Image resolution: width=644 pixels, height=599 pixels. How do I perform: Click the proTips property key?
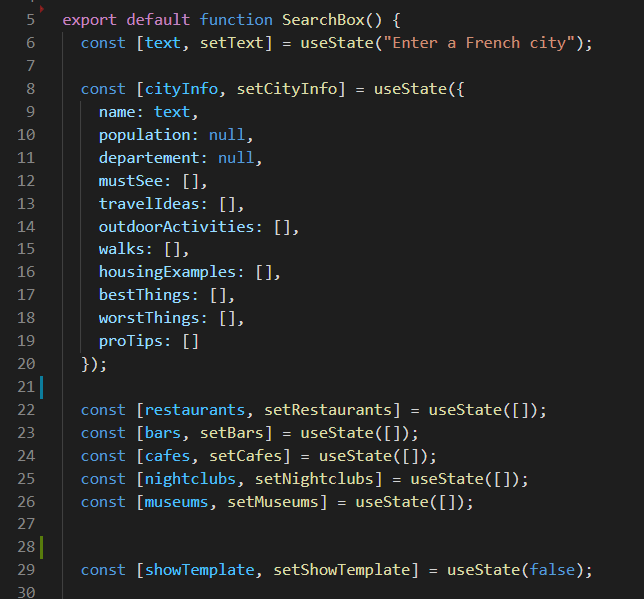coord(131,341)
